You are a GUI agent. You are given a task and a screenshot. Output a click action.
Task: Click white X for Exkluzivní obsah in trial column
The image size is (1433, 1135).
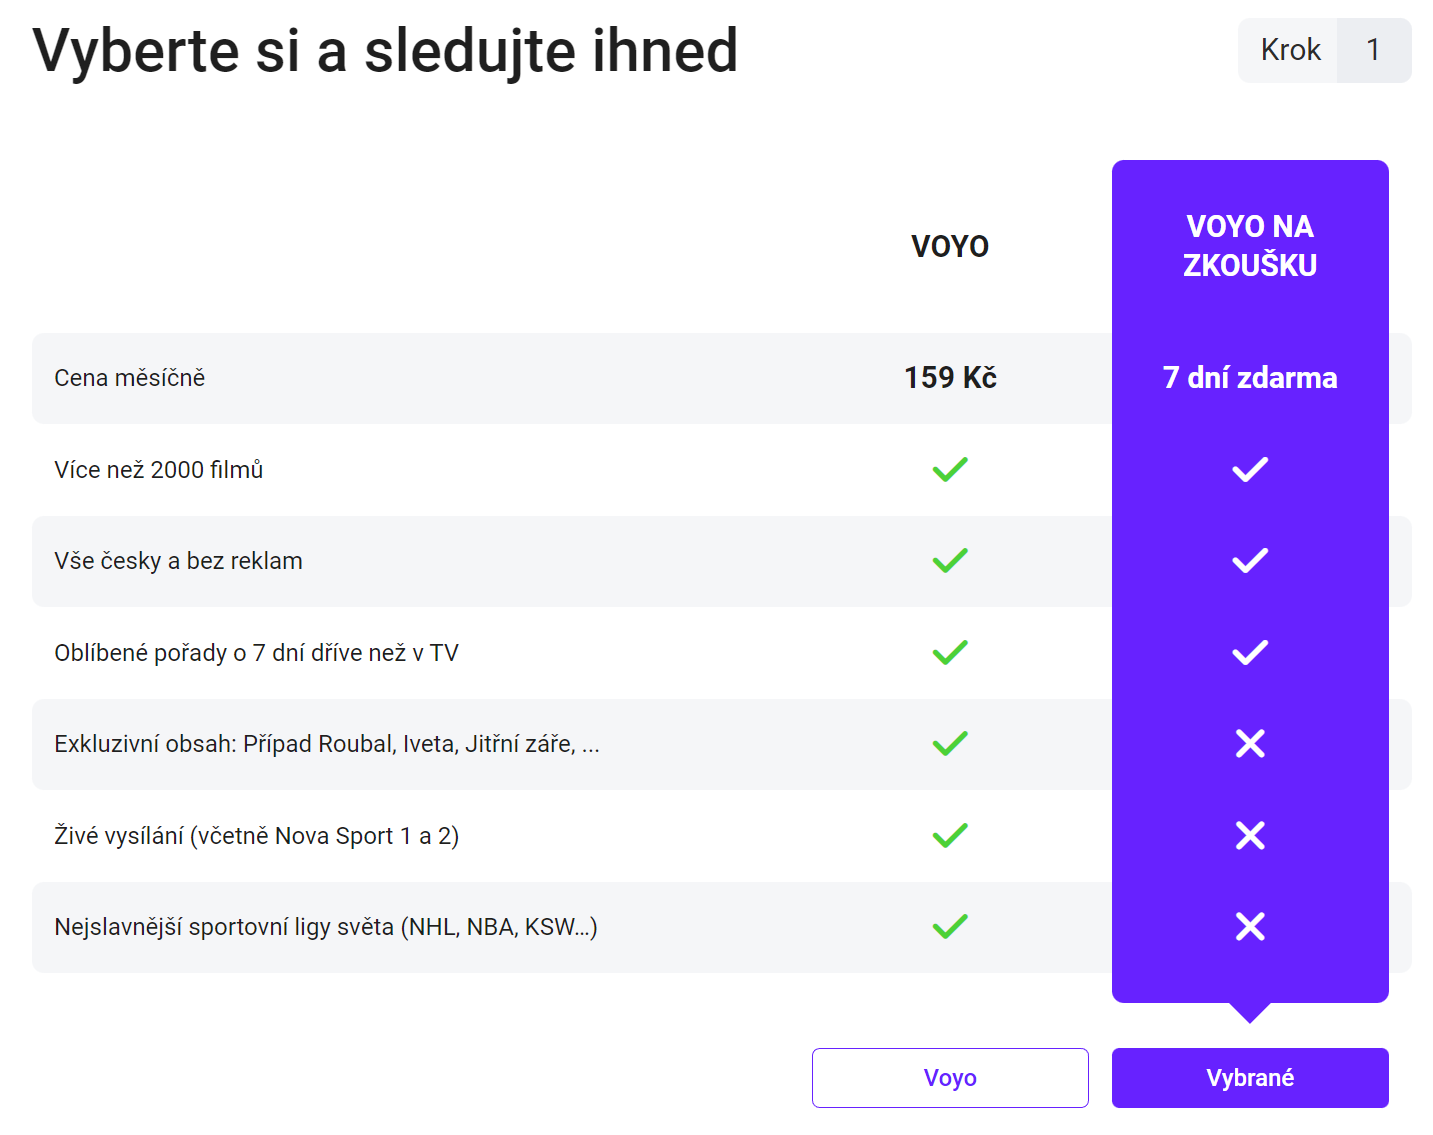tap(1249, 743)
